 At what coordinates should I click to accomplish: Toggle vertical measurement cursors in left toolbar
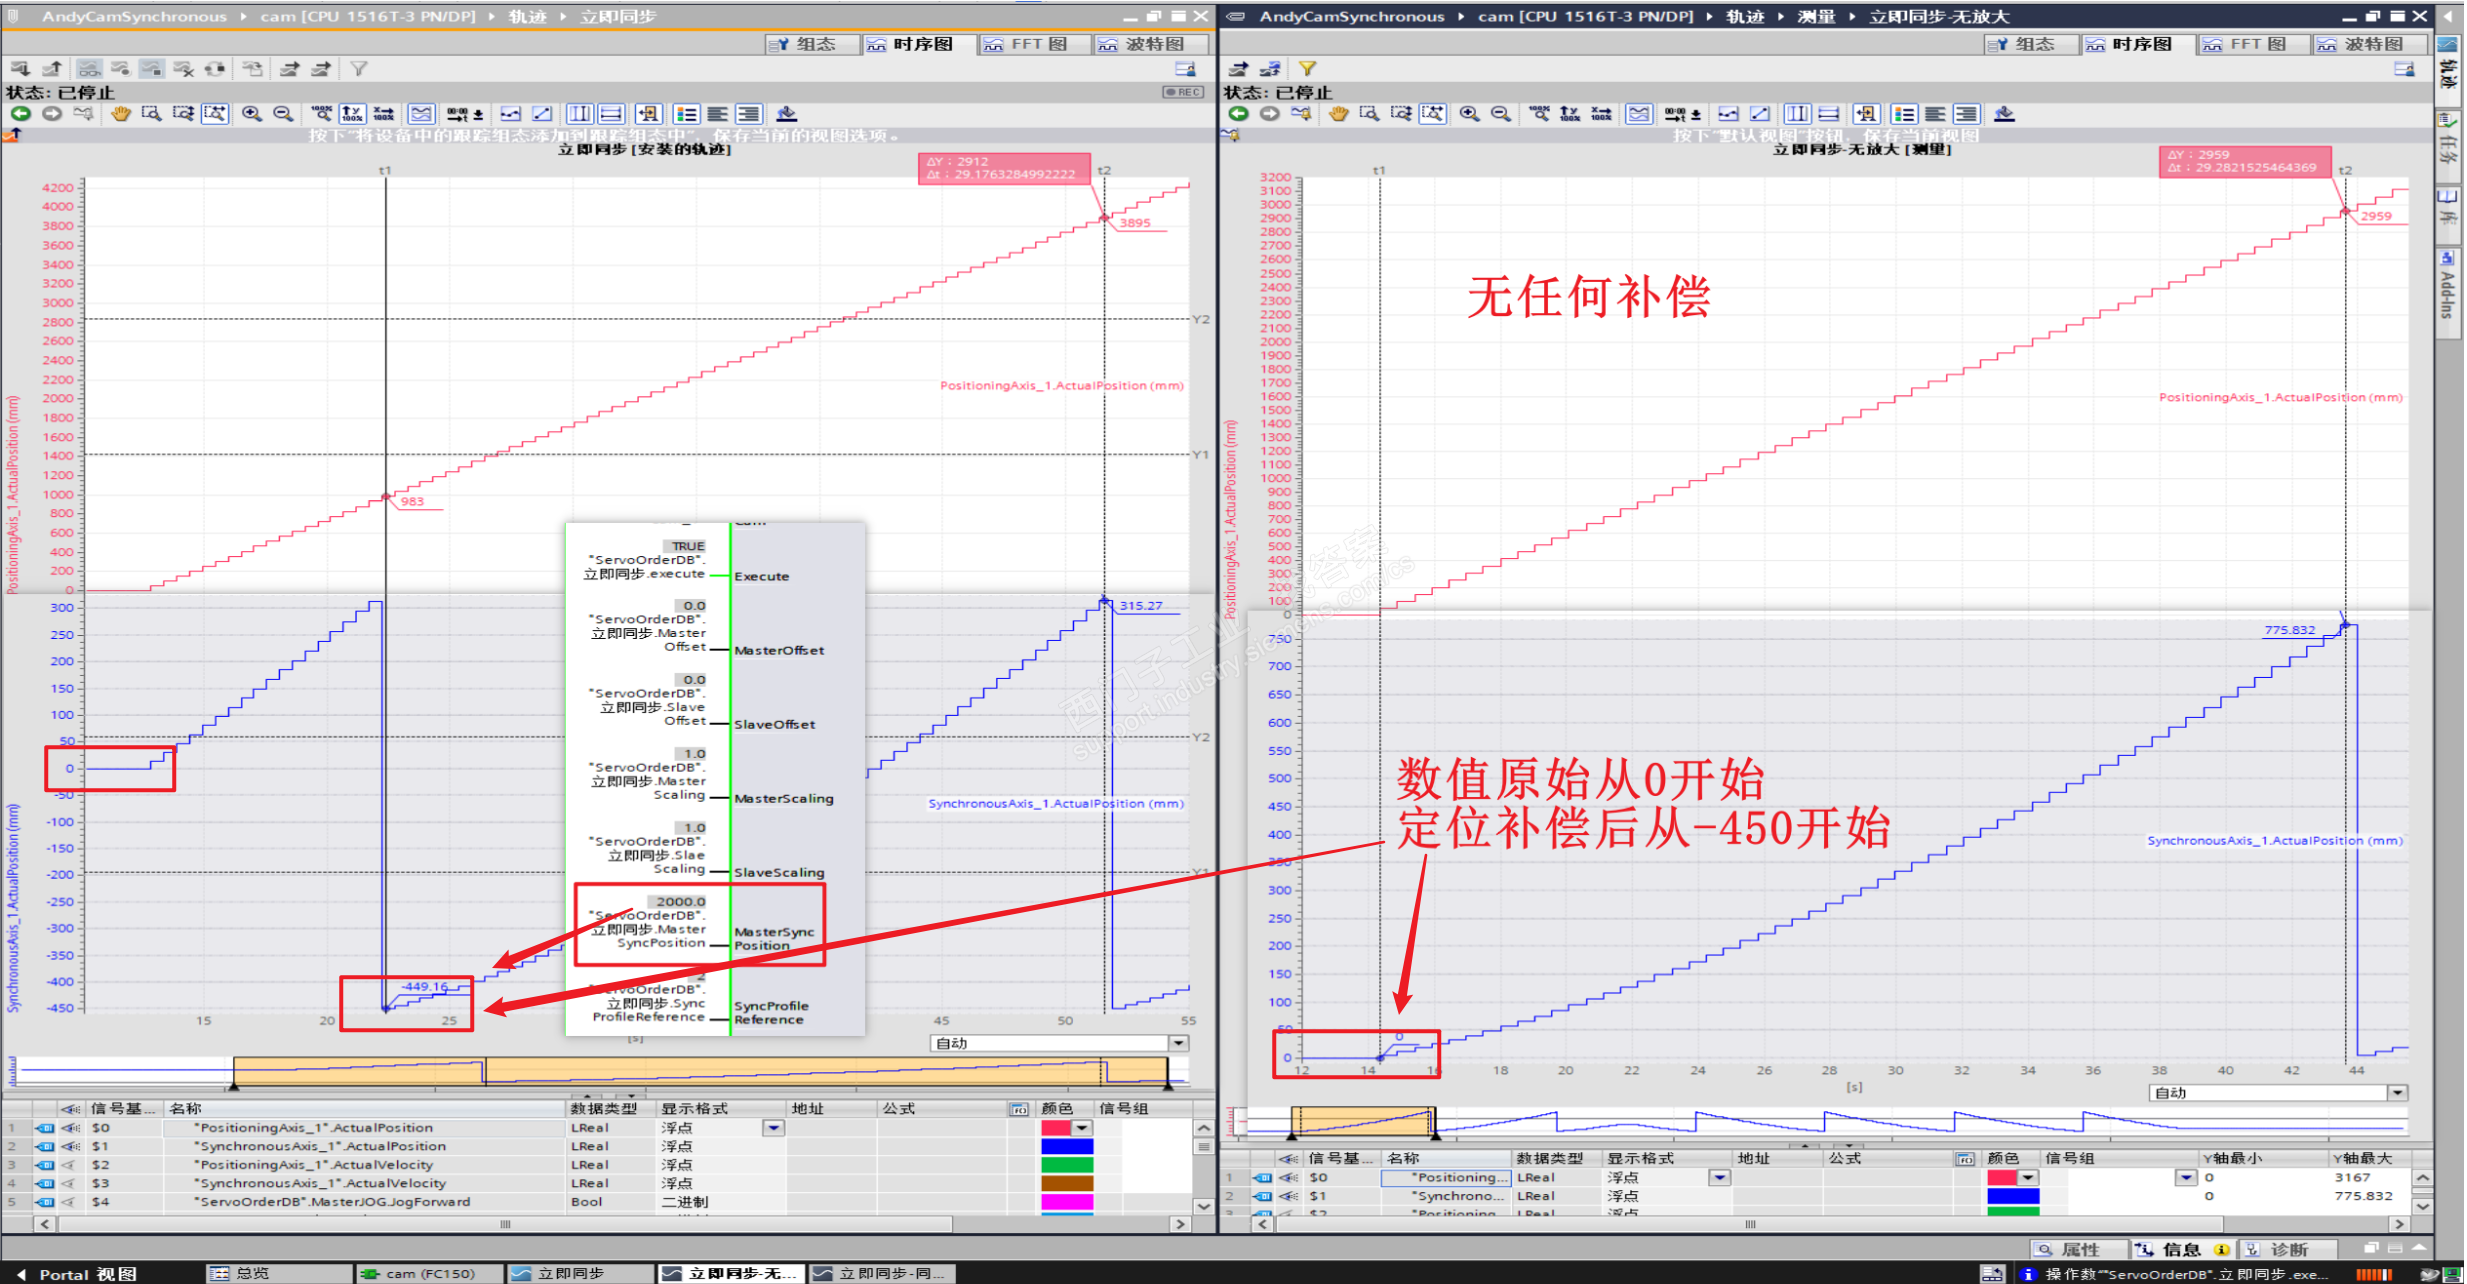579,114
